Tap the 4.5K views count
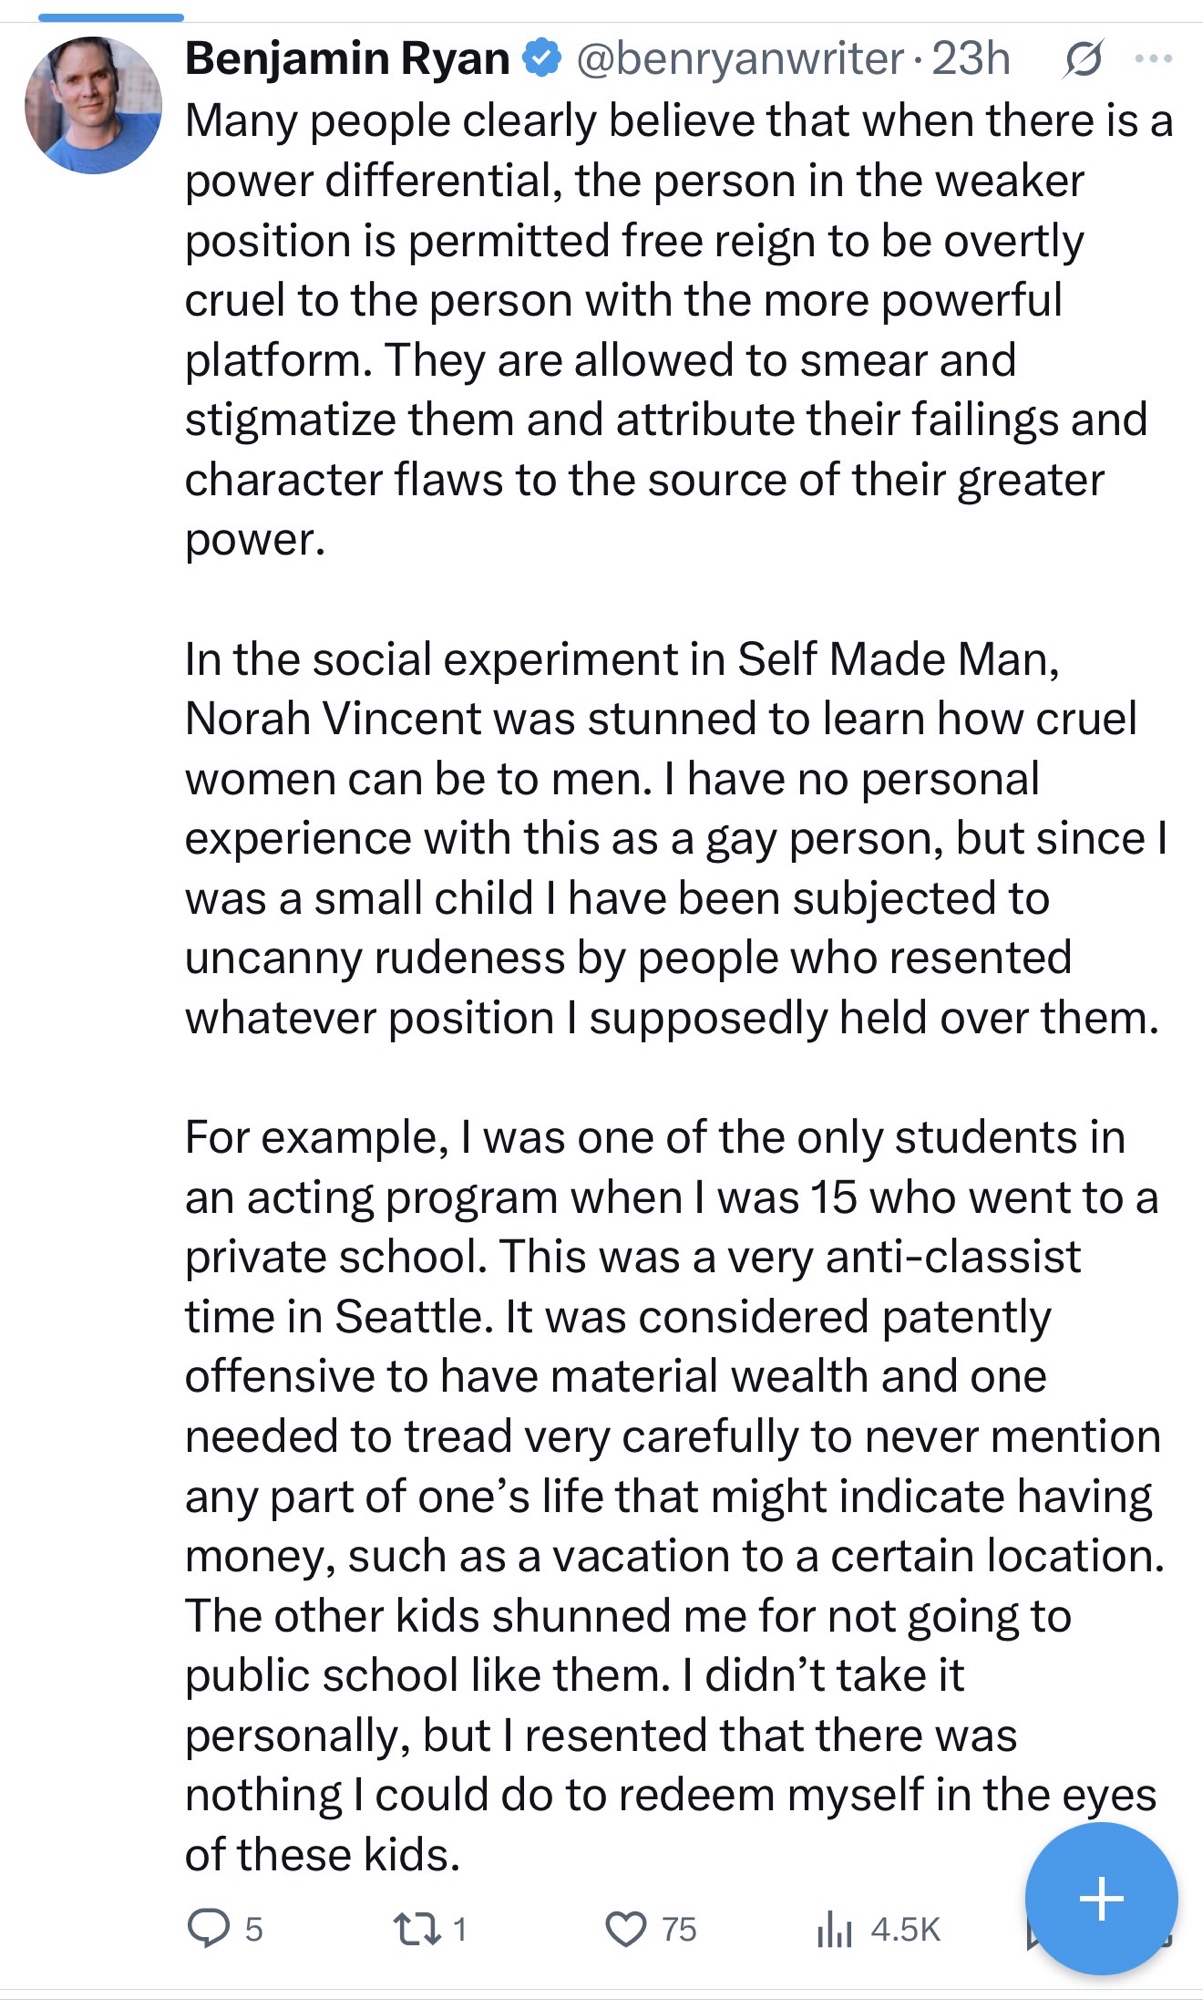Screen dimensions: 1203x2000 (905, 1928)
